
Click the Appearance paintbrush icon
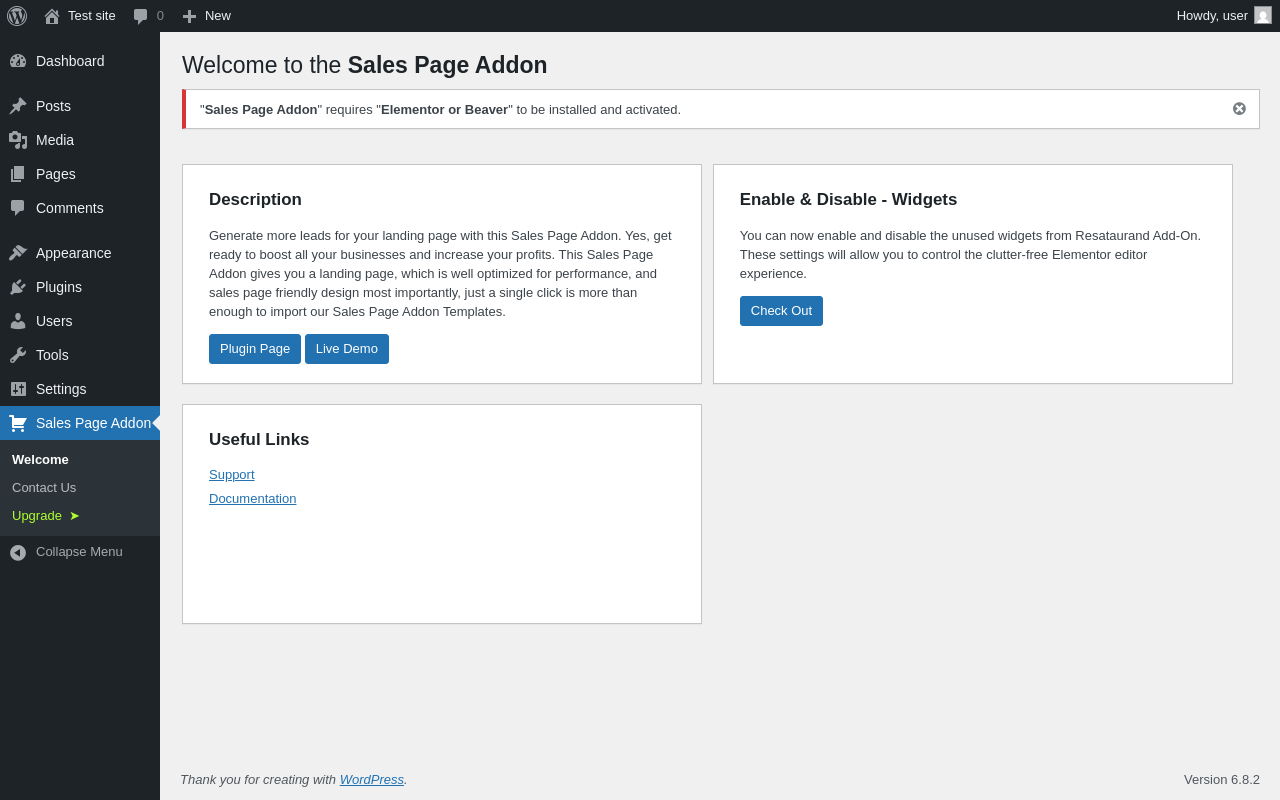click(18, 253)
